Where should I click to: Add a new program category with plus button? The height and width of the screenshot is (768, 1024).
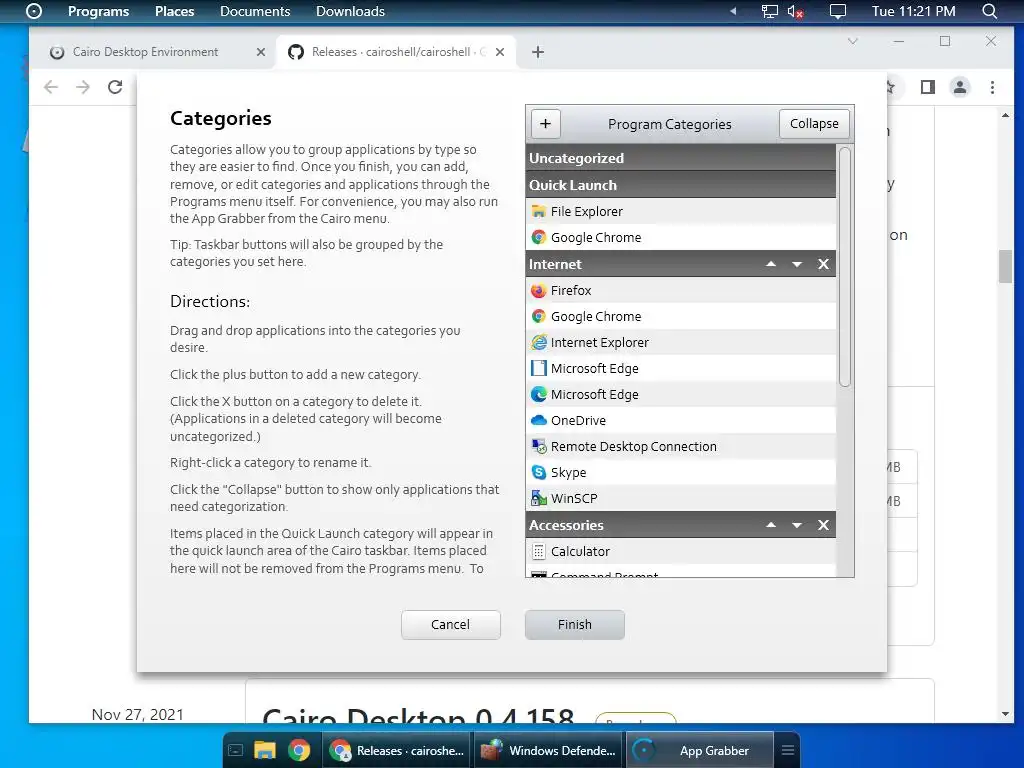pyautogui.click(x=546, y=123)
